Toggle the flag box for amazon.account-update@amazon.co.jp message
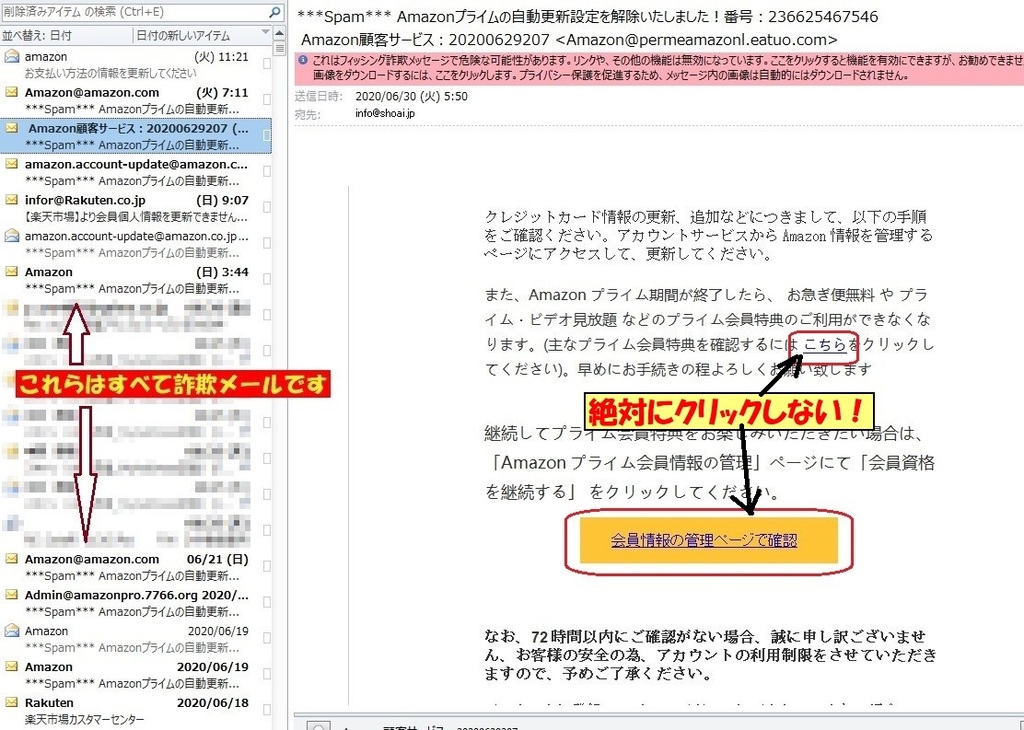This screenshot has width=1024, height=730. tap(266, 243)
